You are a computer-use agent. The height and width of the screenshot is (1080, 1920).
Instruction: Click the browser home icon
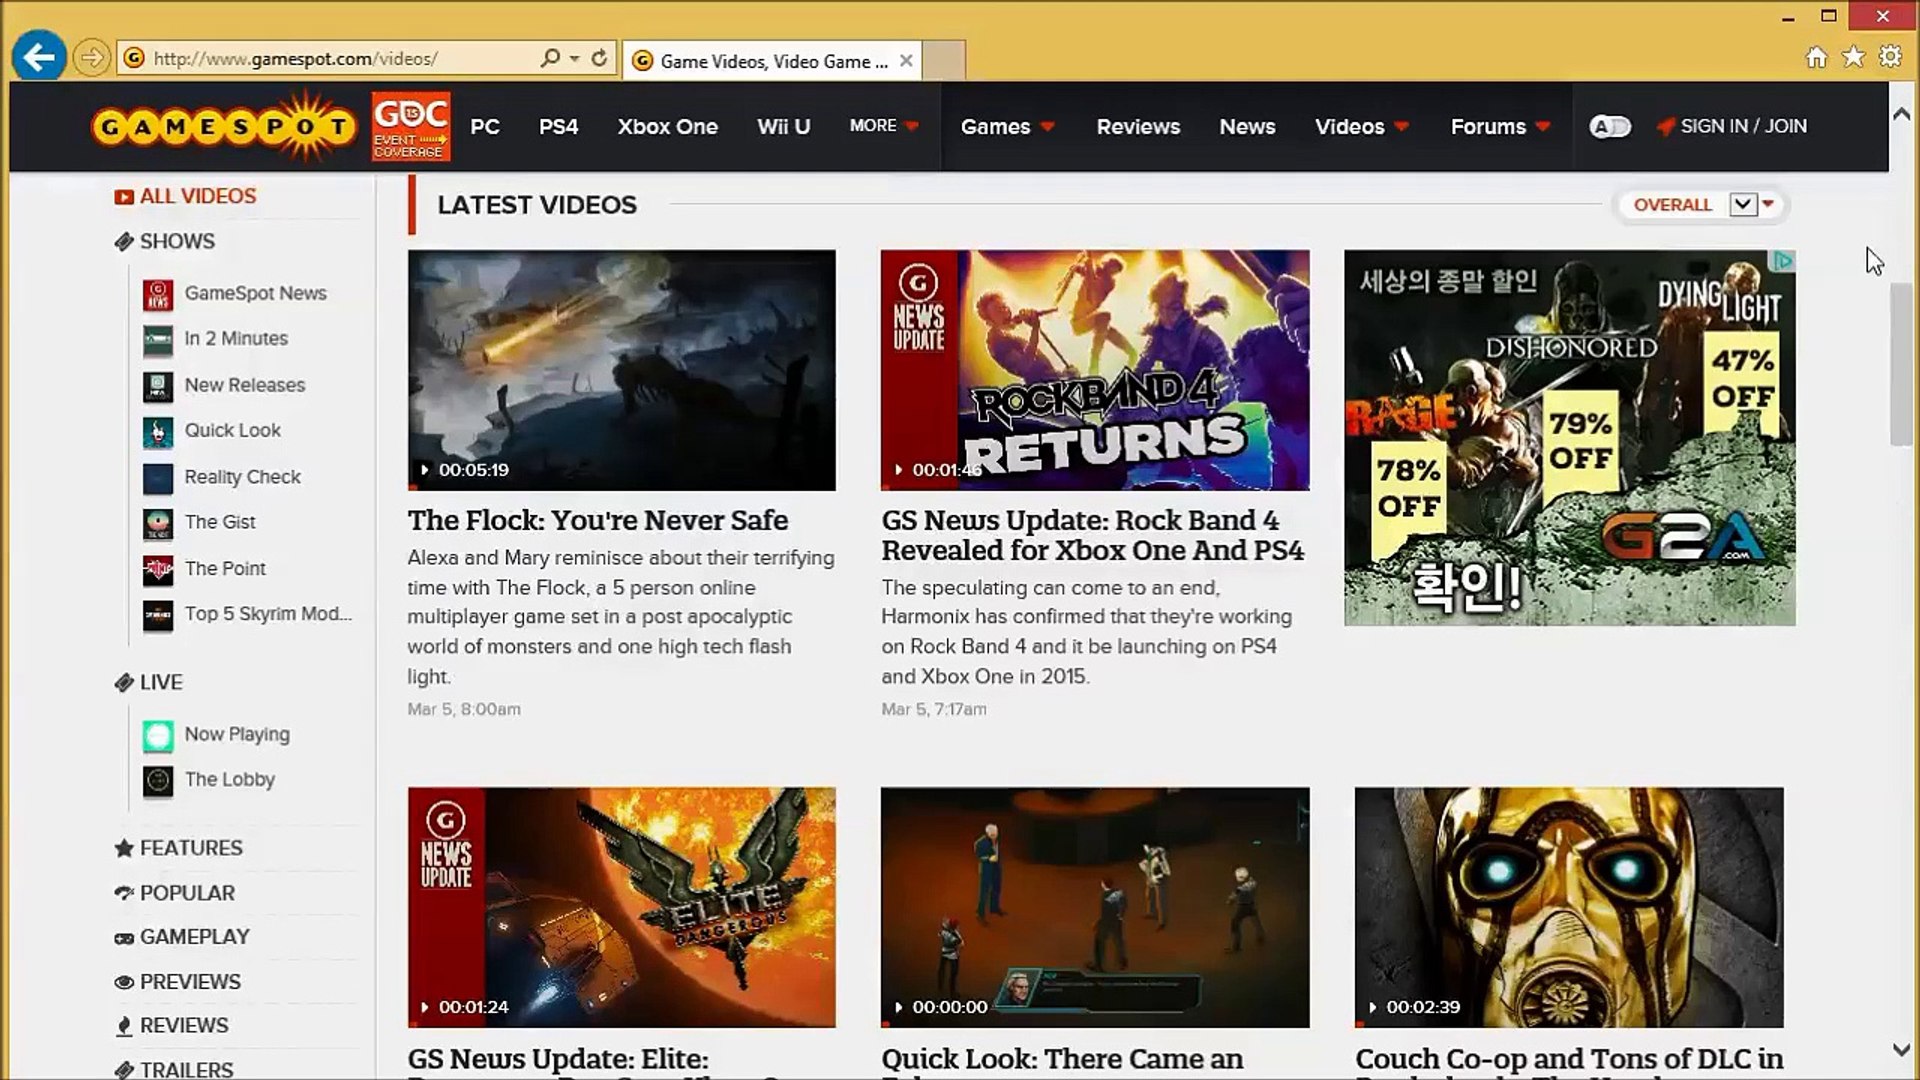click(1815, 57)
